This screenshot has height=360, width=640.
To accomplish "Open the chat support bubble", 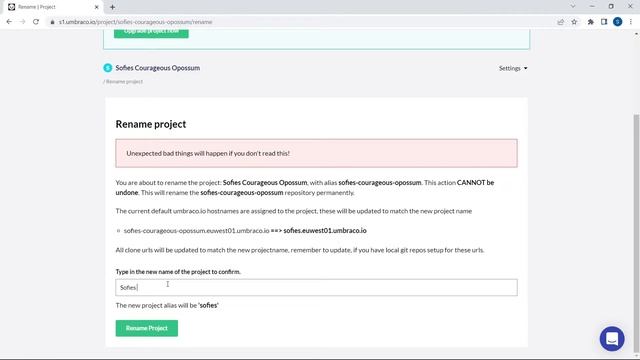I will click(612, 338).
